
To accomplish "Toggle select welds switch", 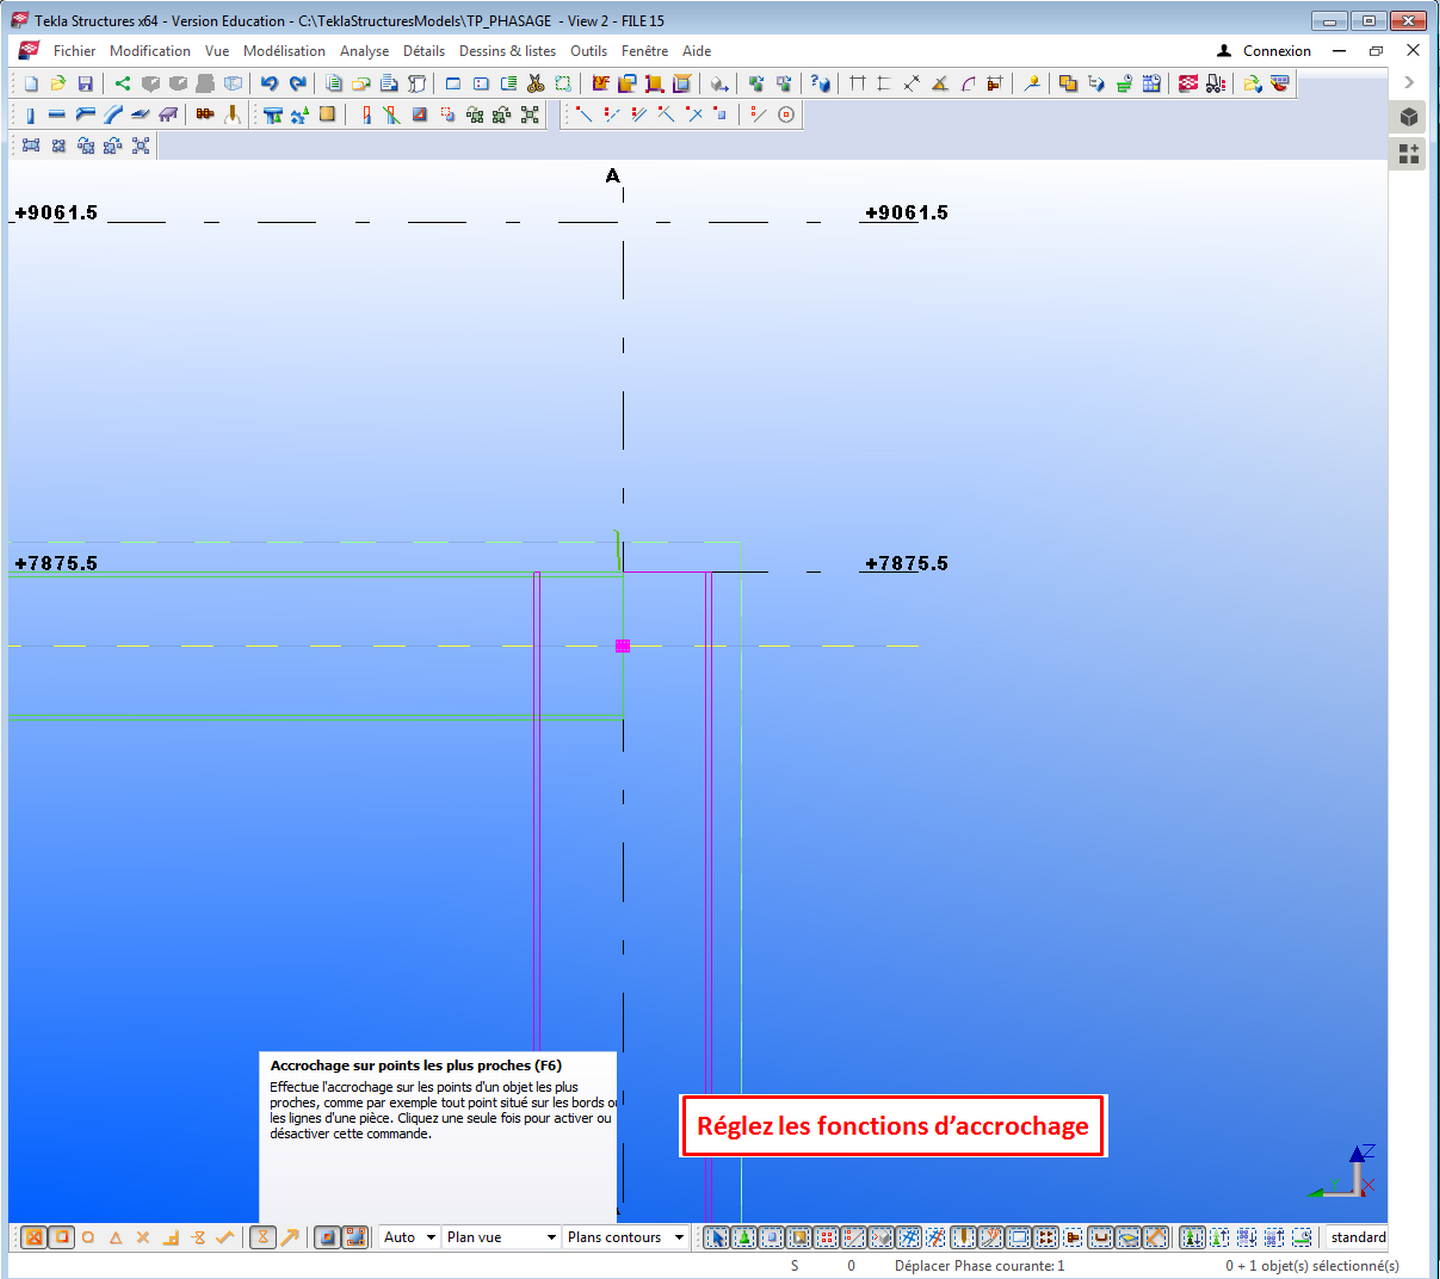I will [x=963, y=1237].
